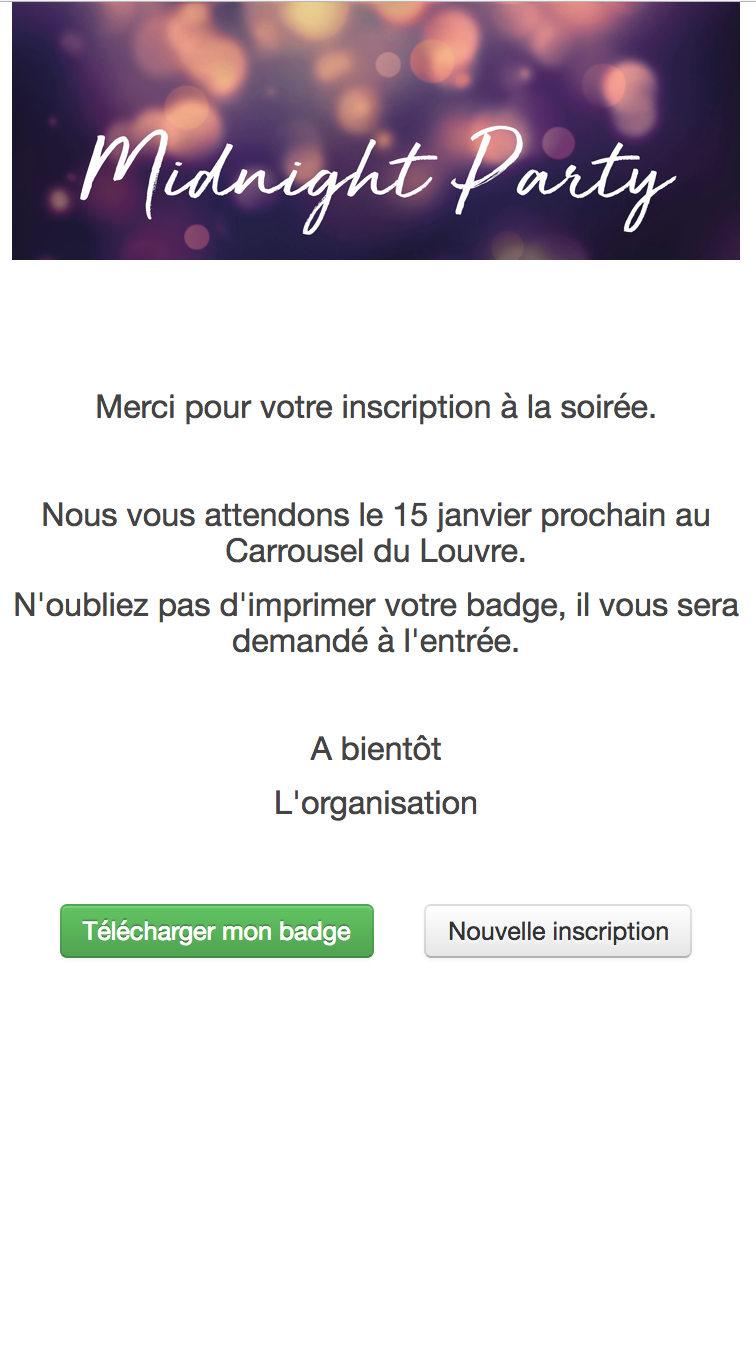Click the green Télécharger mon badge button
756x1368 pixels.
point(217,931)
